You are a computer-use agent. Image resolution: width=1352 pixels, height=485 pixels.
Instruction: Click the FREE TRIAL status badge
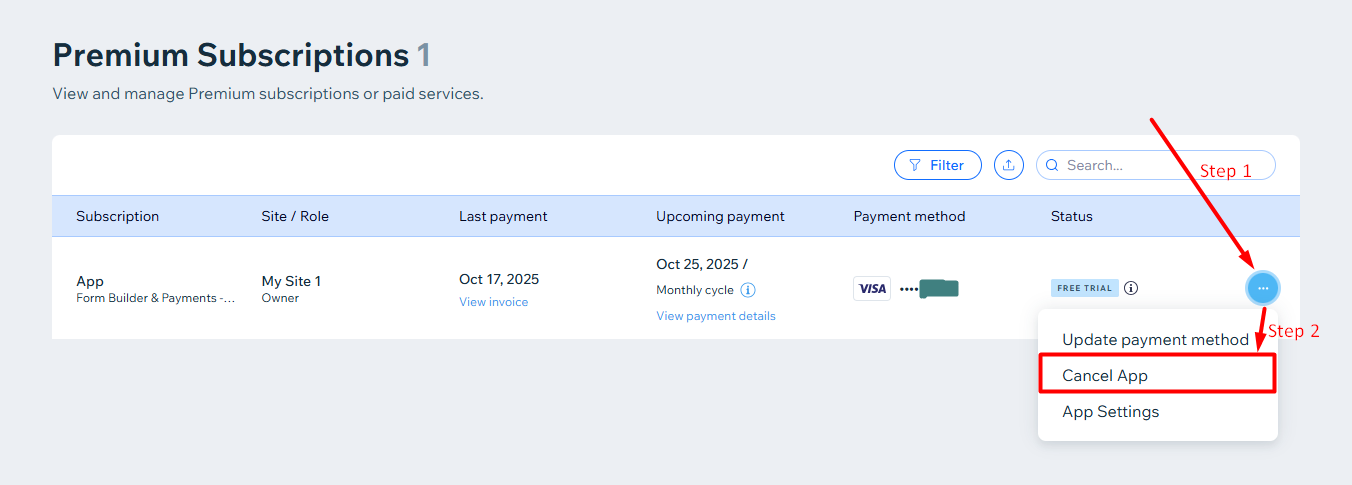coord(1084,288)
